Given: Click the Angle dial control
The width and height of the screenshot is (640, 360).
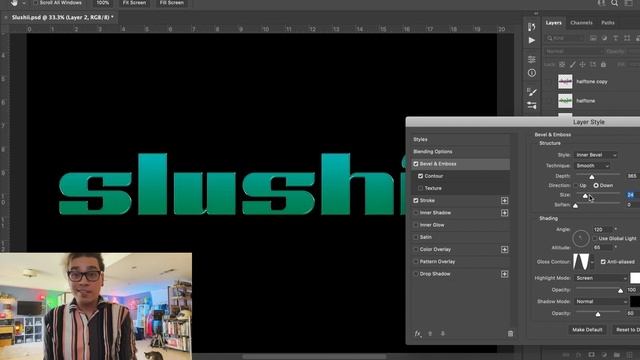Looking at the screenshot, I should coord(581,239).
